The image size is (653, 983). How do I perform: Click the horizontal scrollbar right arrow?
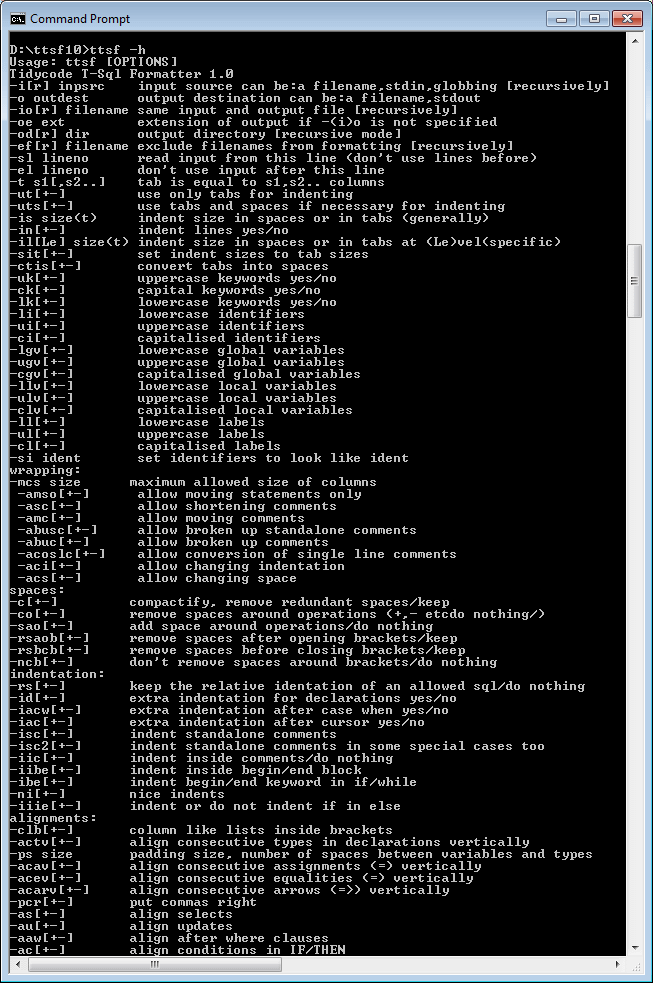pyautogui.click(x=619, y=964)
